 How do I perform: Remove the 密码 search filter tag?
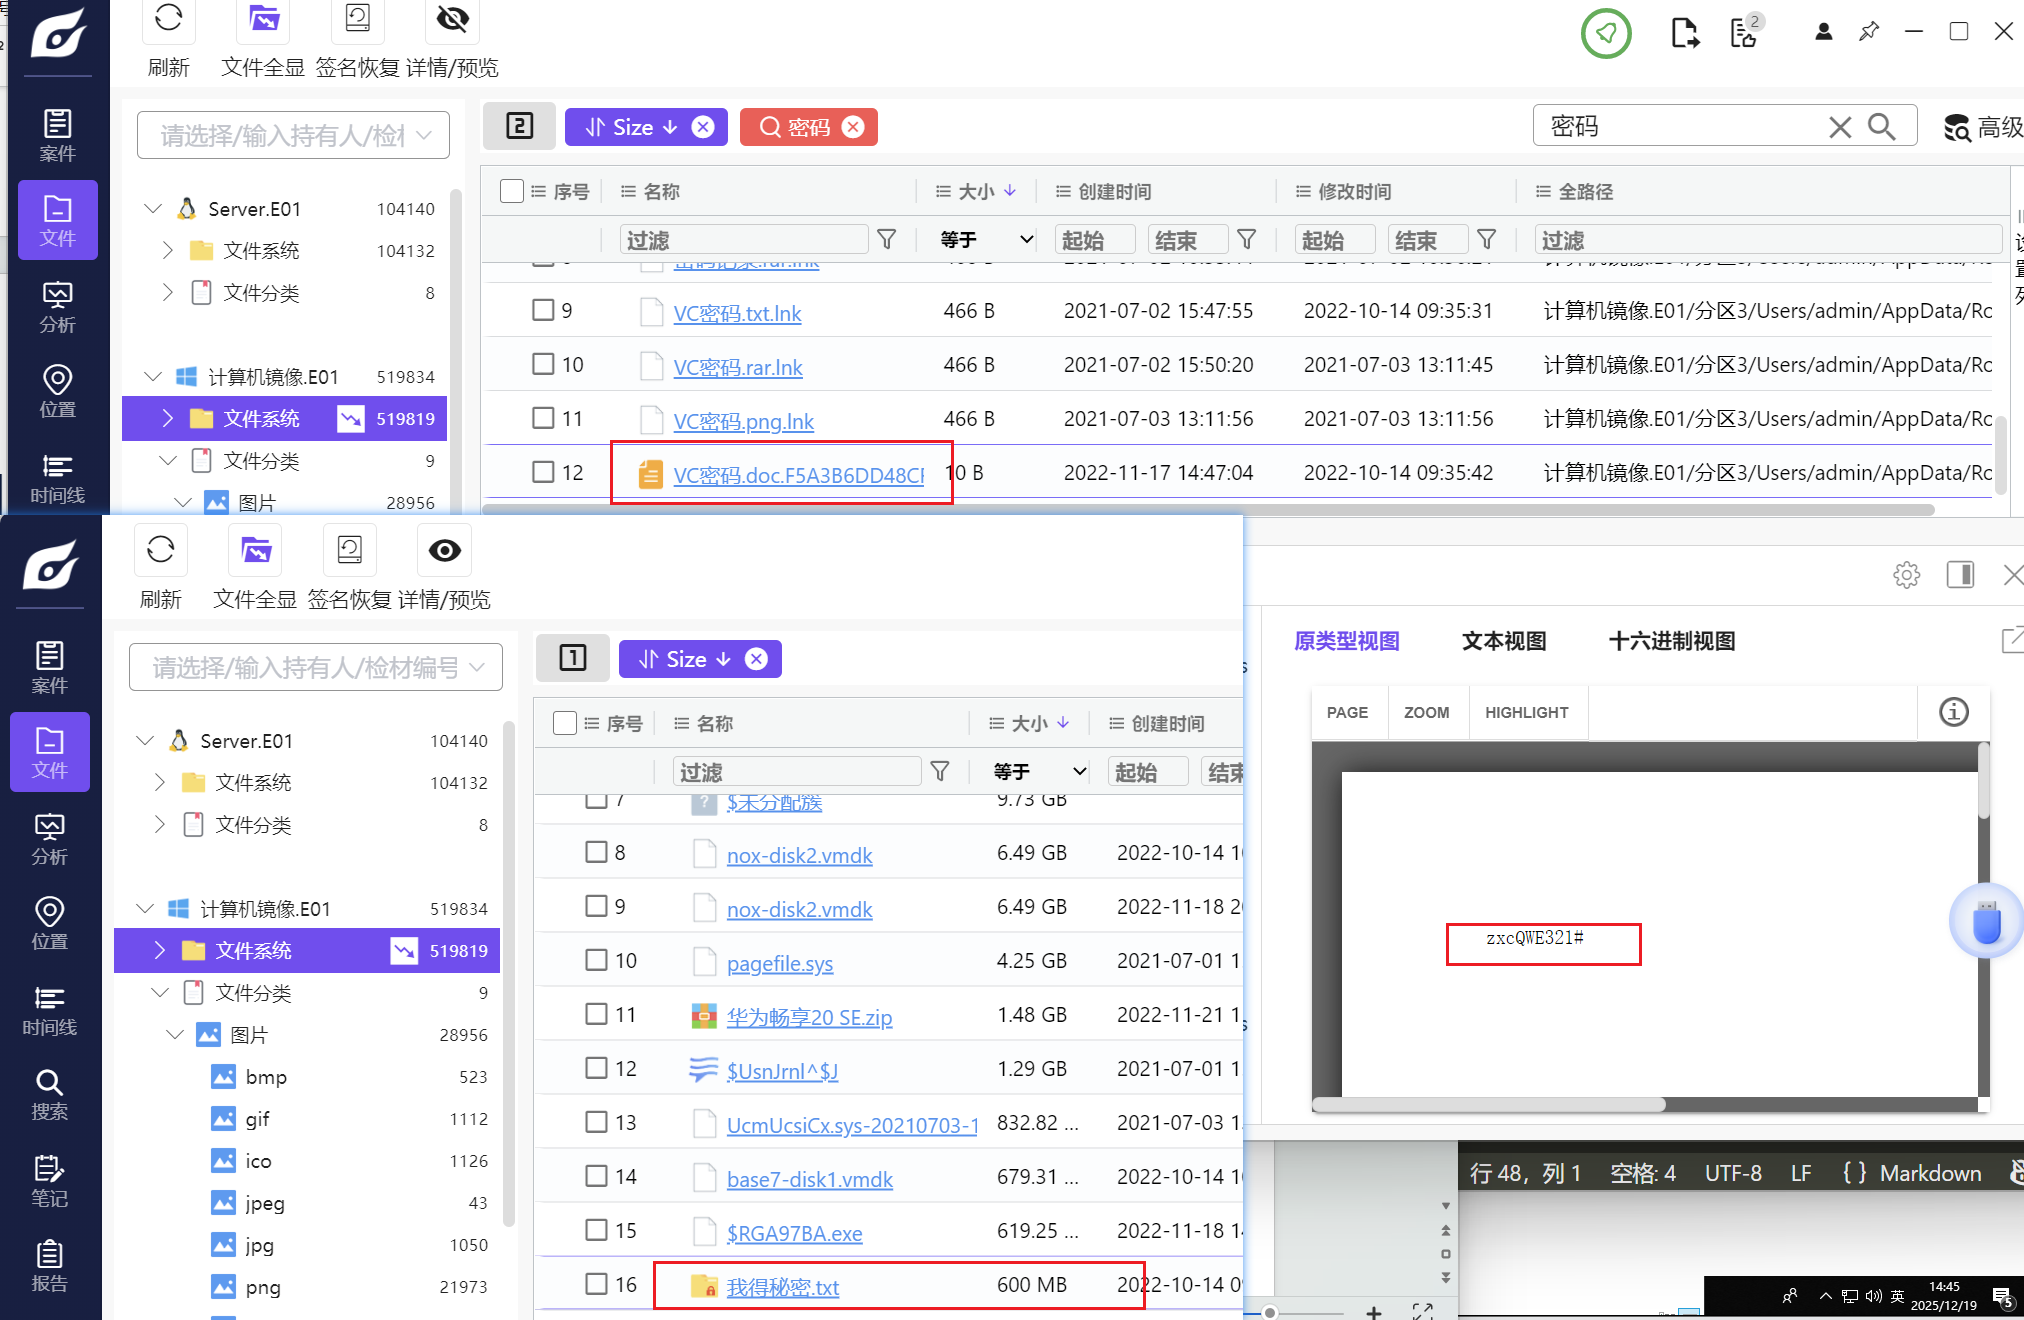(853, 127)
